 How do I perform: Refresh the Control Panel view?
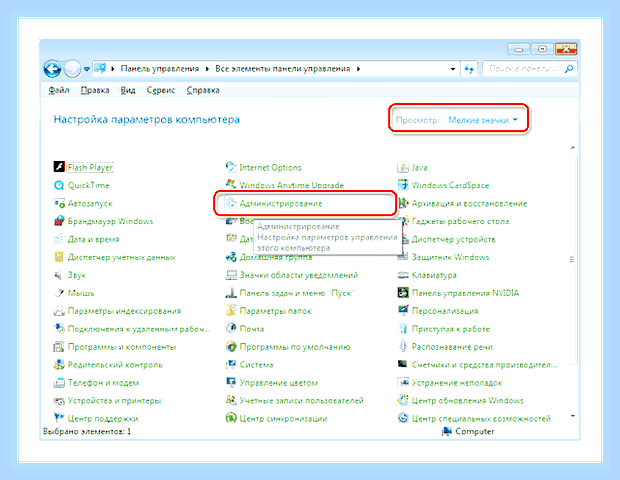coord(469,69)
